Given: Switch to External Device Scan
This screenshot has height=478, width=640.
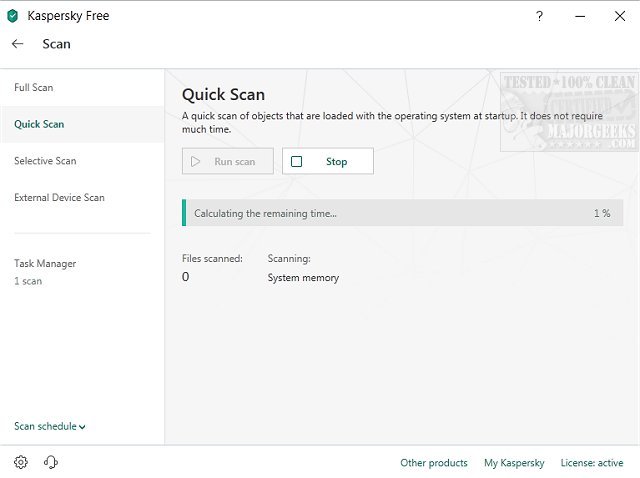Looking at the screenshot, I should coord(59,198).
